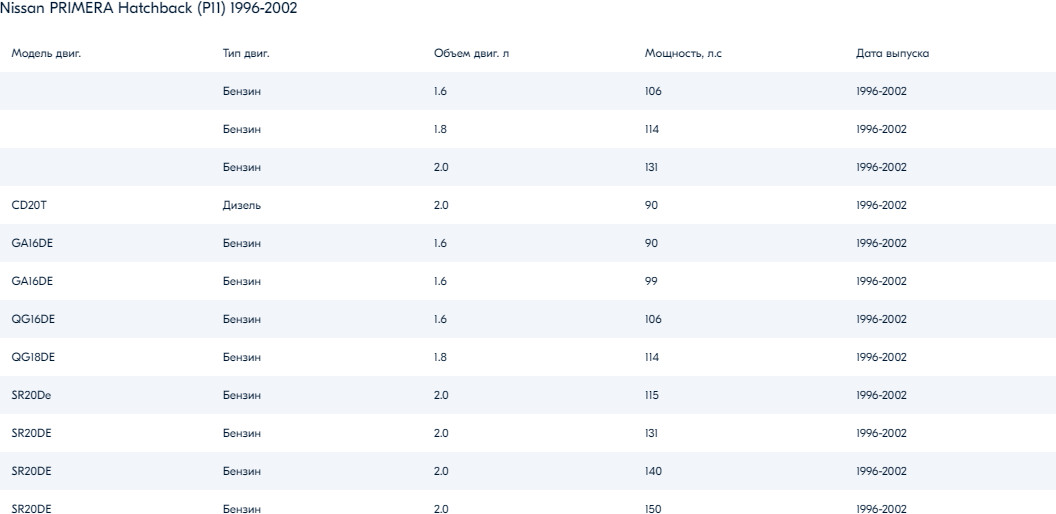Click the Nissan PRIMERA Hatchback (P11) title

[148, 8]
